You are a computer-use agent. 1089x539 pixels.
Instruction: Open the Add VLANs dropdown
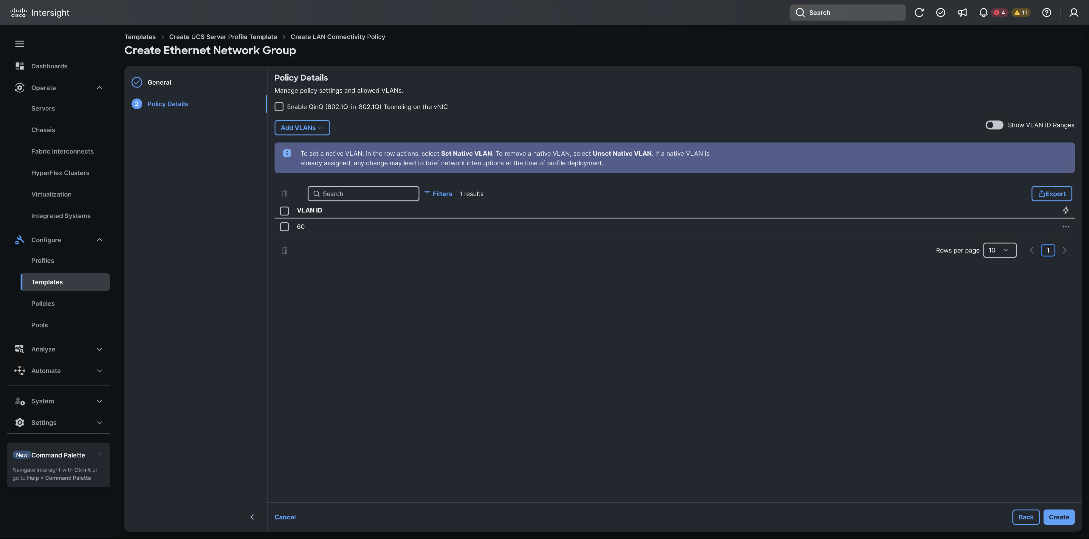tap(301, 128)
